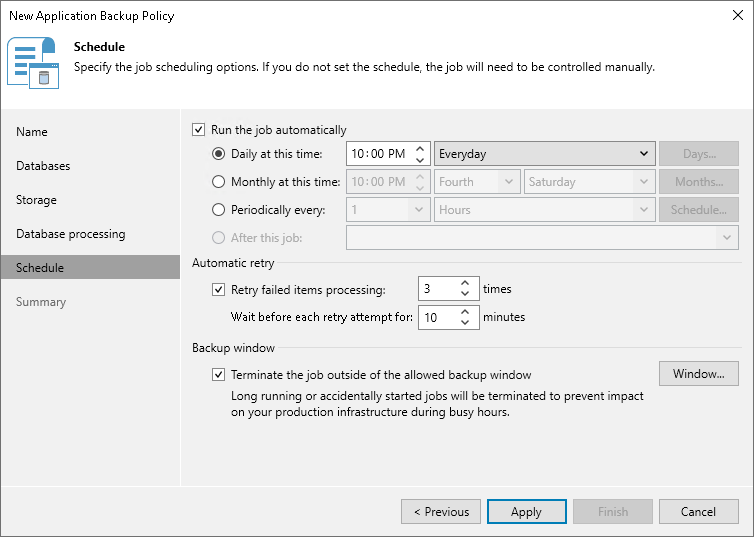Click the Wait before each retry attempt label
The height and width of the screenshot is (537, 754).
tap(322, 317)
